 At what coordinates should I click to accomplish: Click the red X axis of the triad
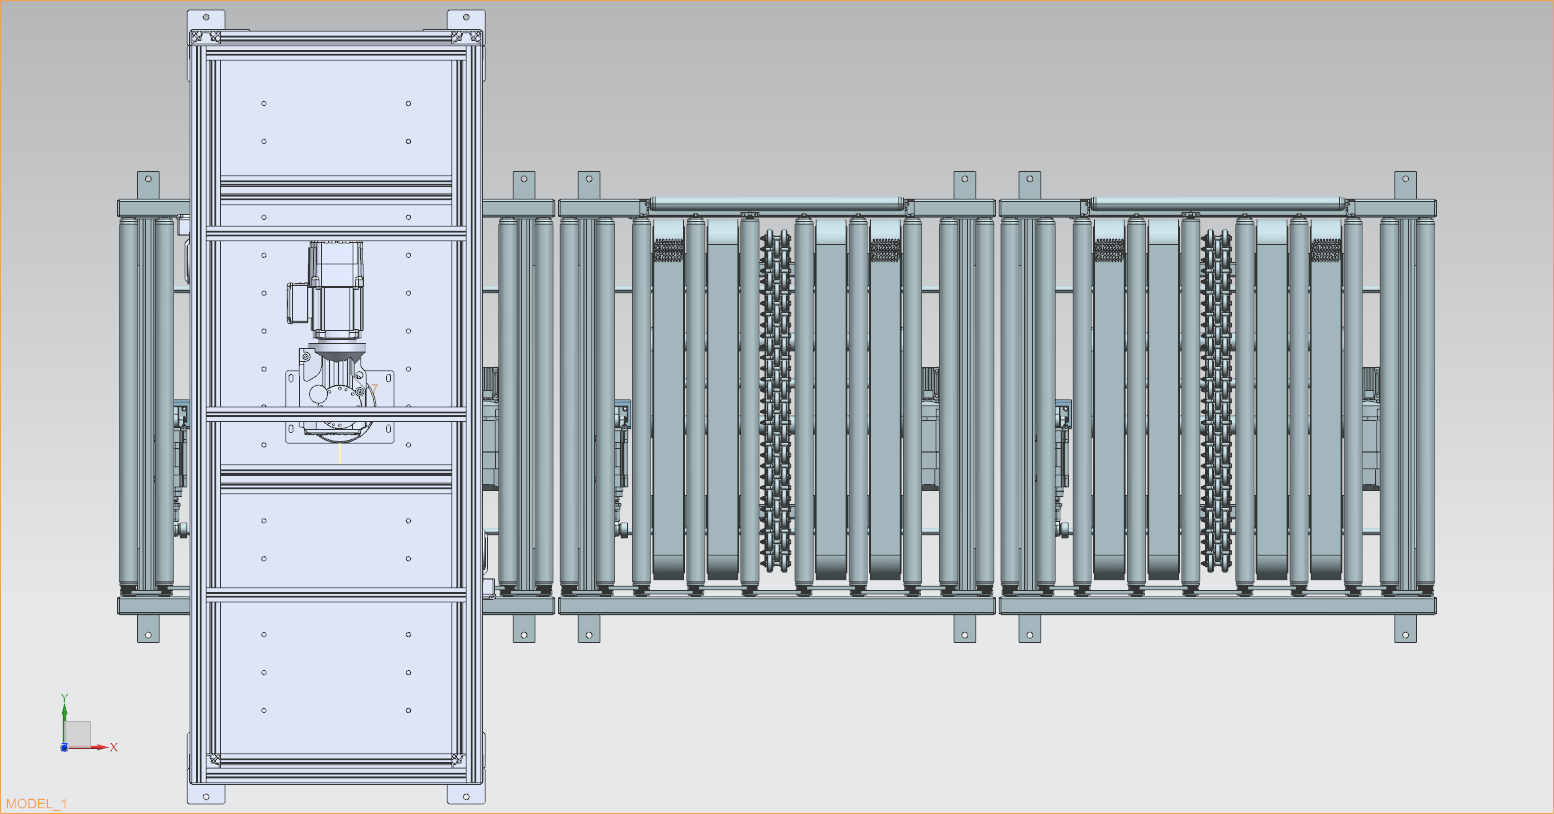tap(93, 747)
